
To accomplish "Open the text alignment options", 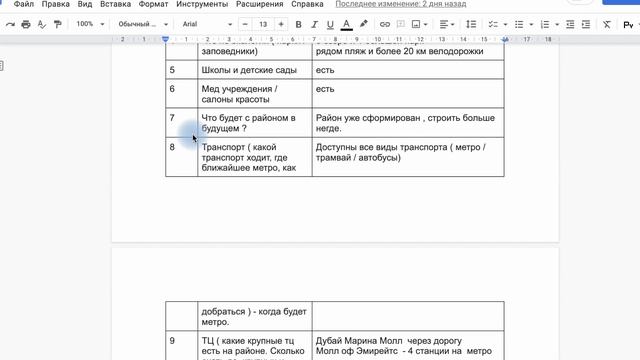I will click(447, 24).
